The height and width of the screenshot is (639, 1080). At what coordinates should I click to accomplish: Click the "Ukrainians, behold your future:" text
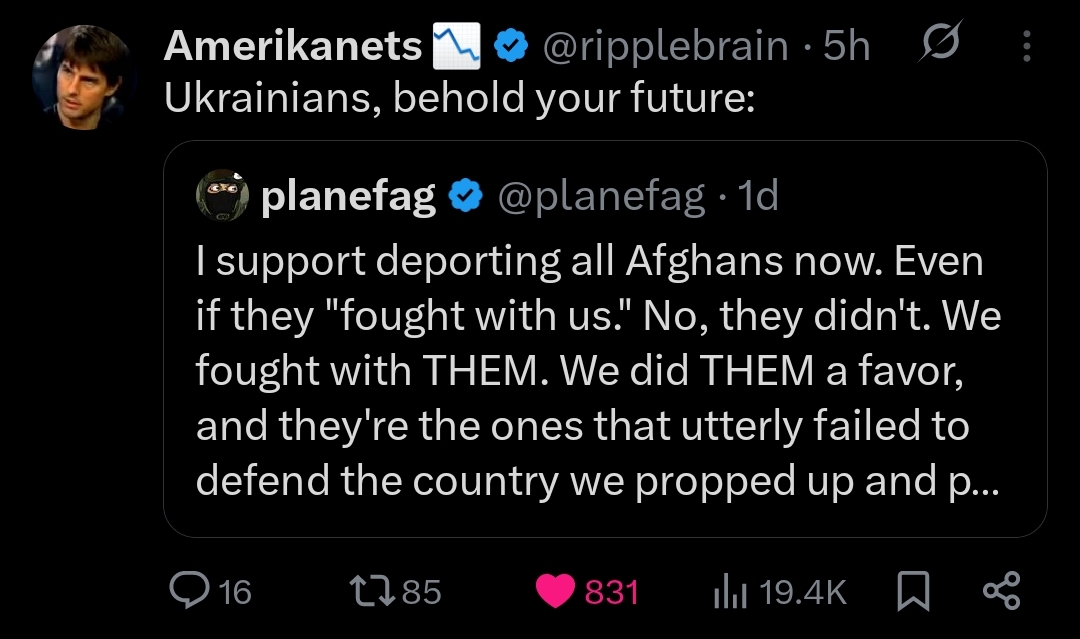459,101
